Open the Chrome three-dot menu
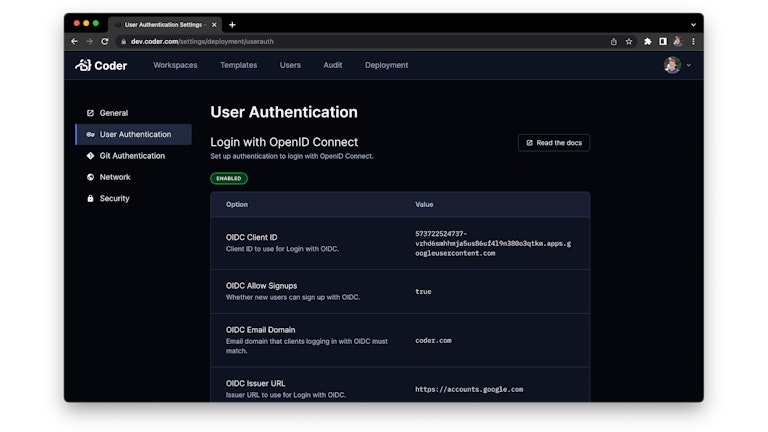 (693, 41)
